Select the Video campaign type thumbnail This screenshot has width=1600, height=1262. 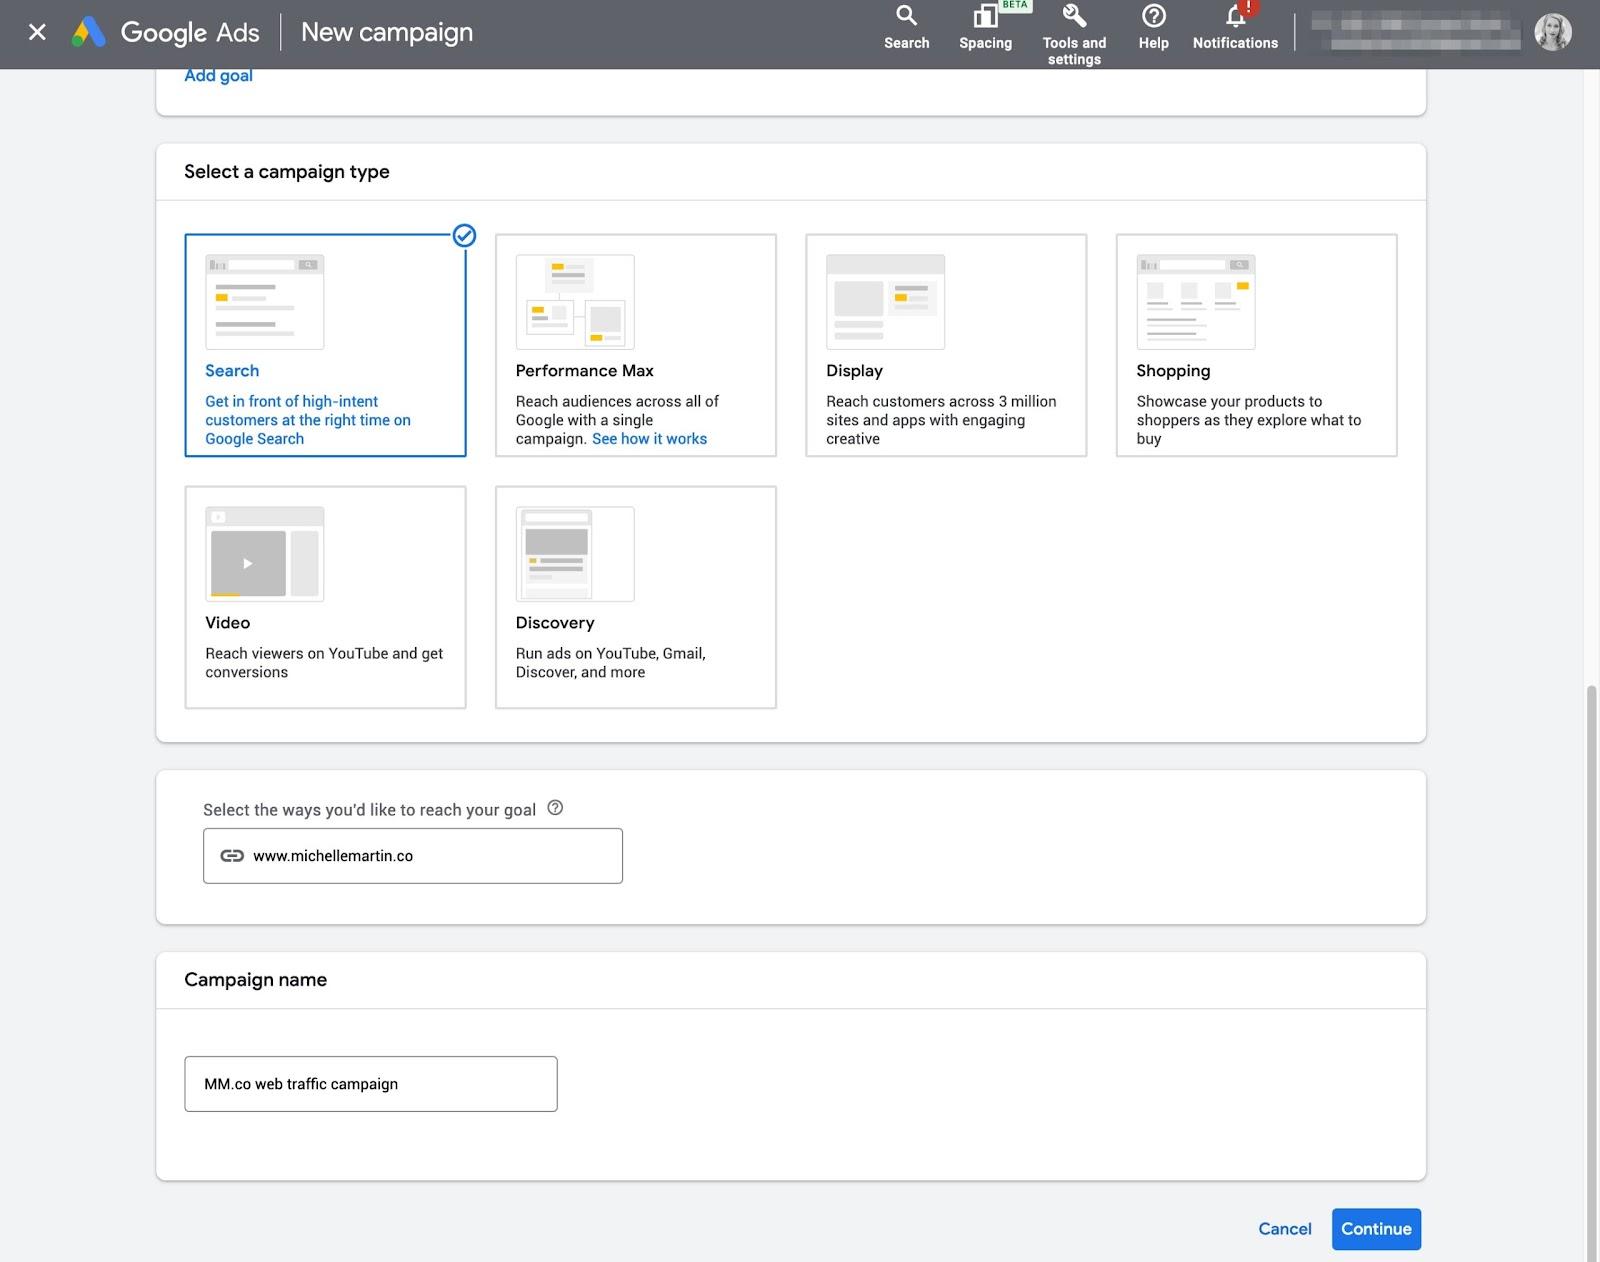[x=264, y=554]
